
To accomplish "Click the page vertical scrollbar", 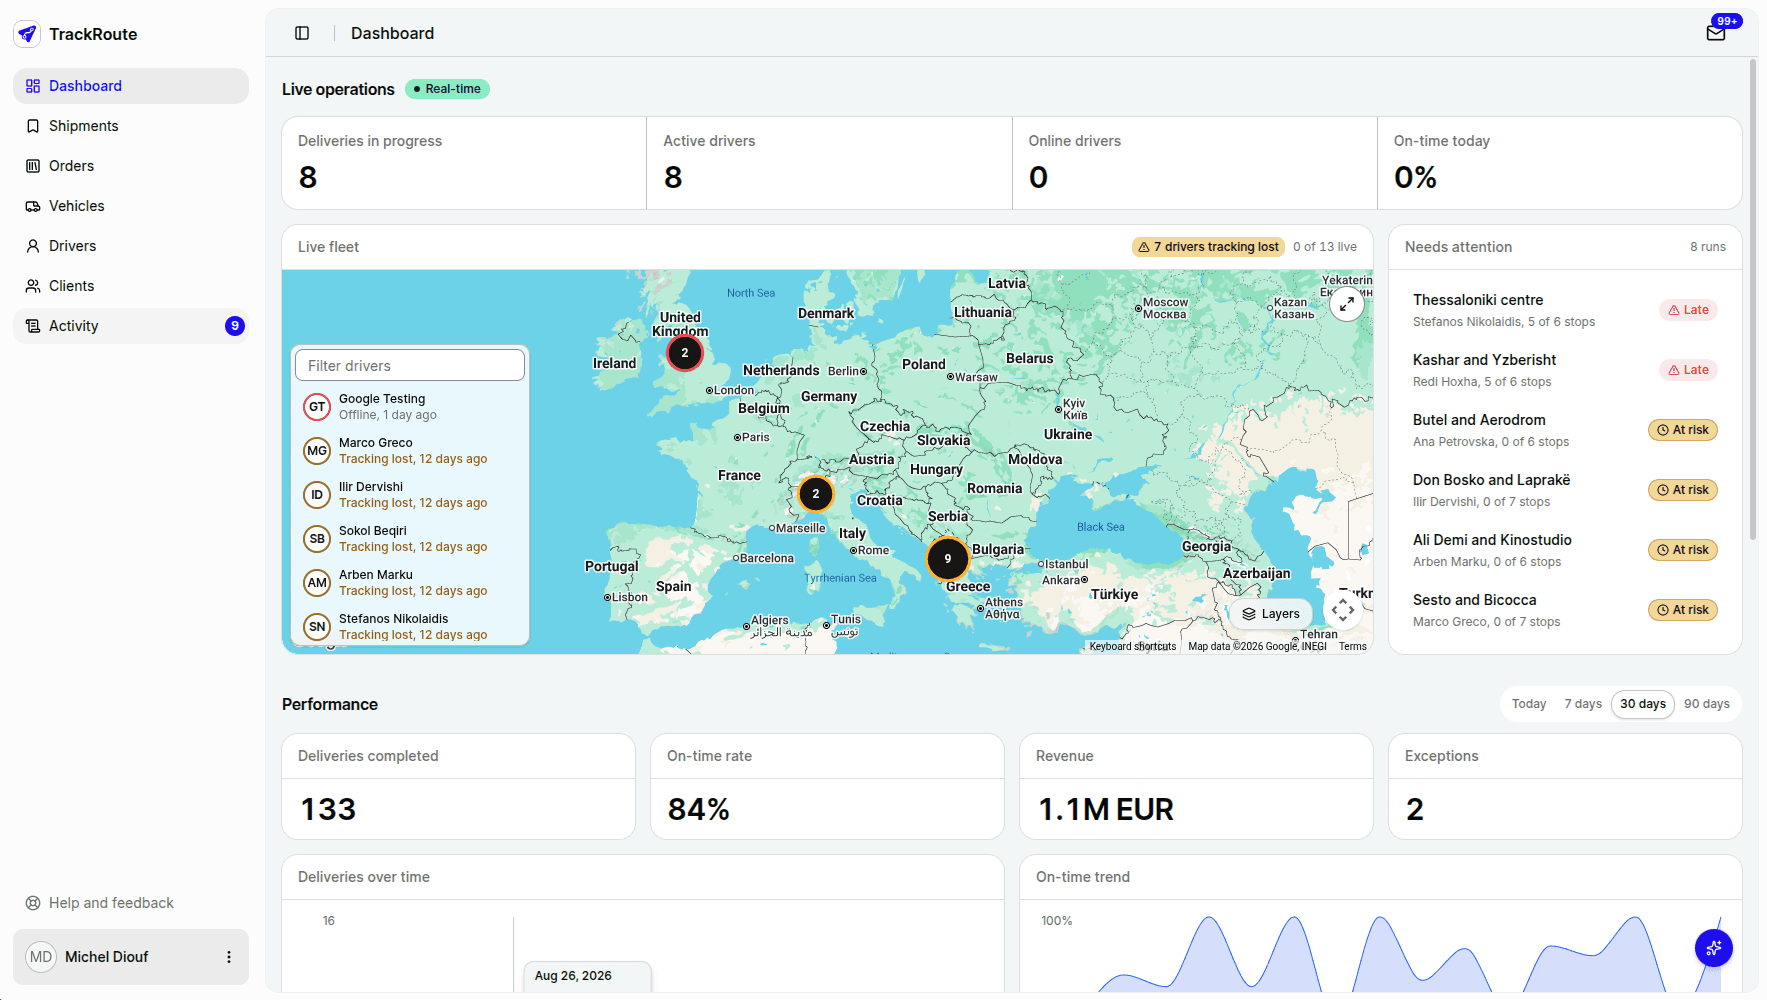I will [x=1753, y=300].
